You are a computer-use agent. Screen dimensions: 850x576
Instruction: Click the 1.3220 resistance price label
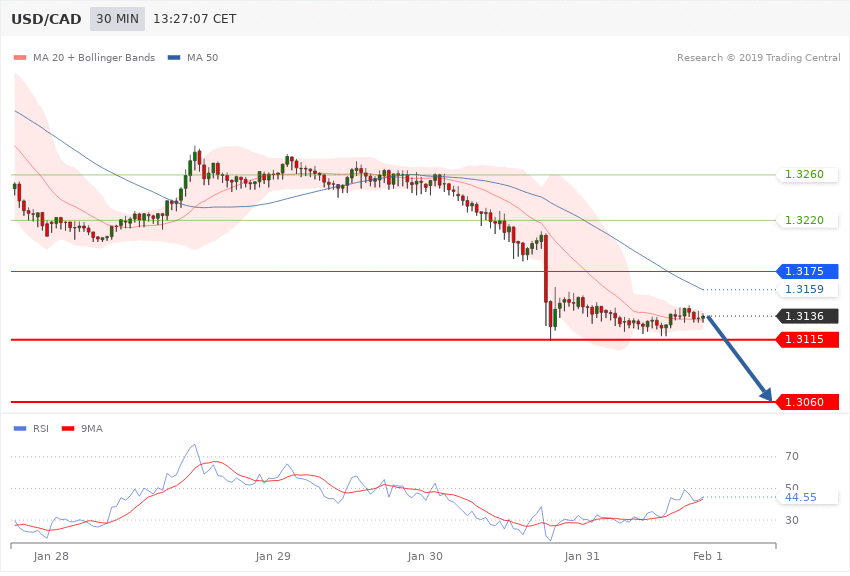point(808,221)
